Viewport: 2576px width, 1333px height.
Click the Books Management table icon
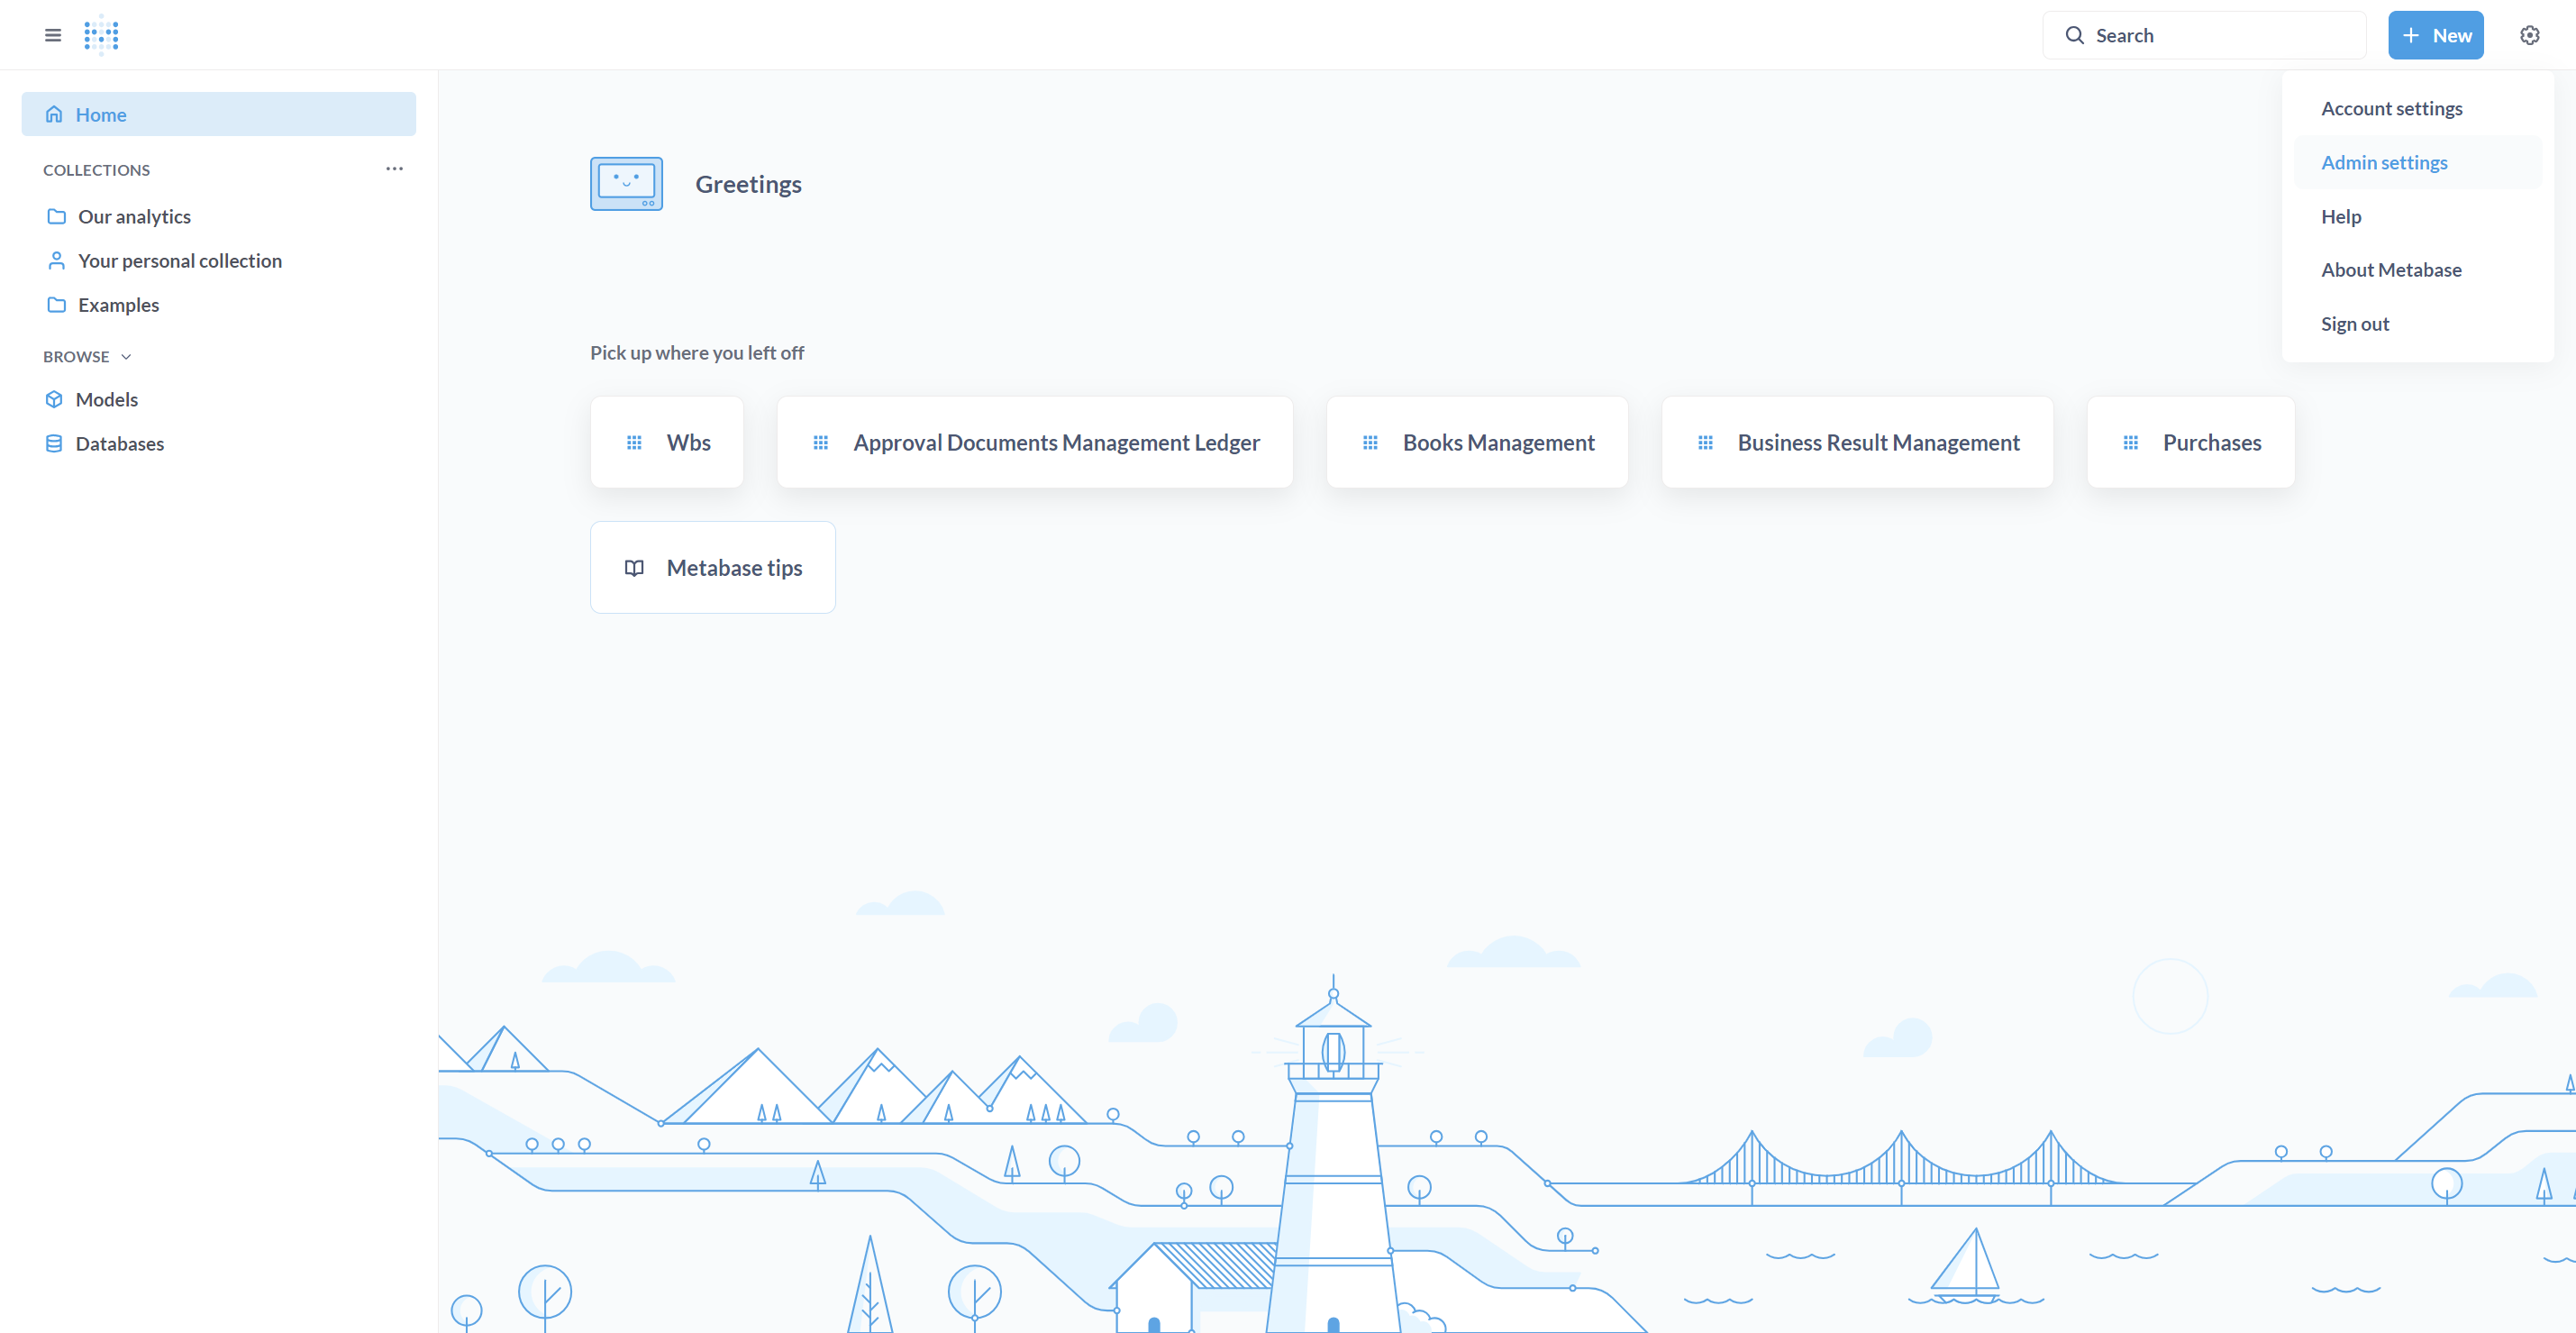click(1370, 442)
